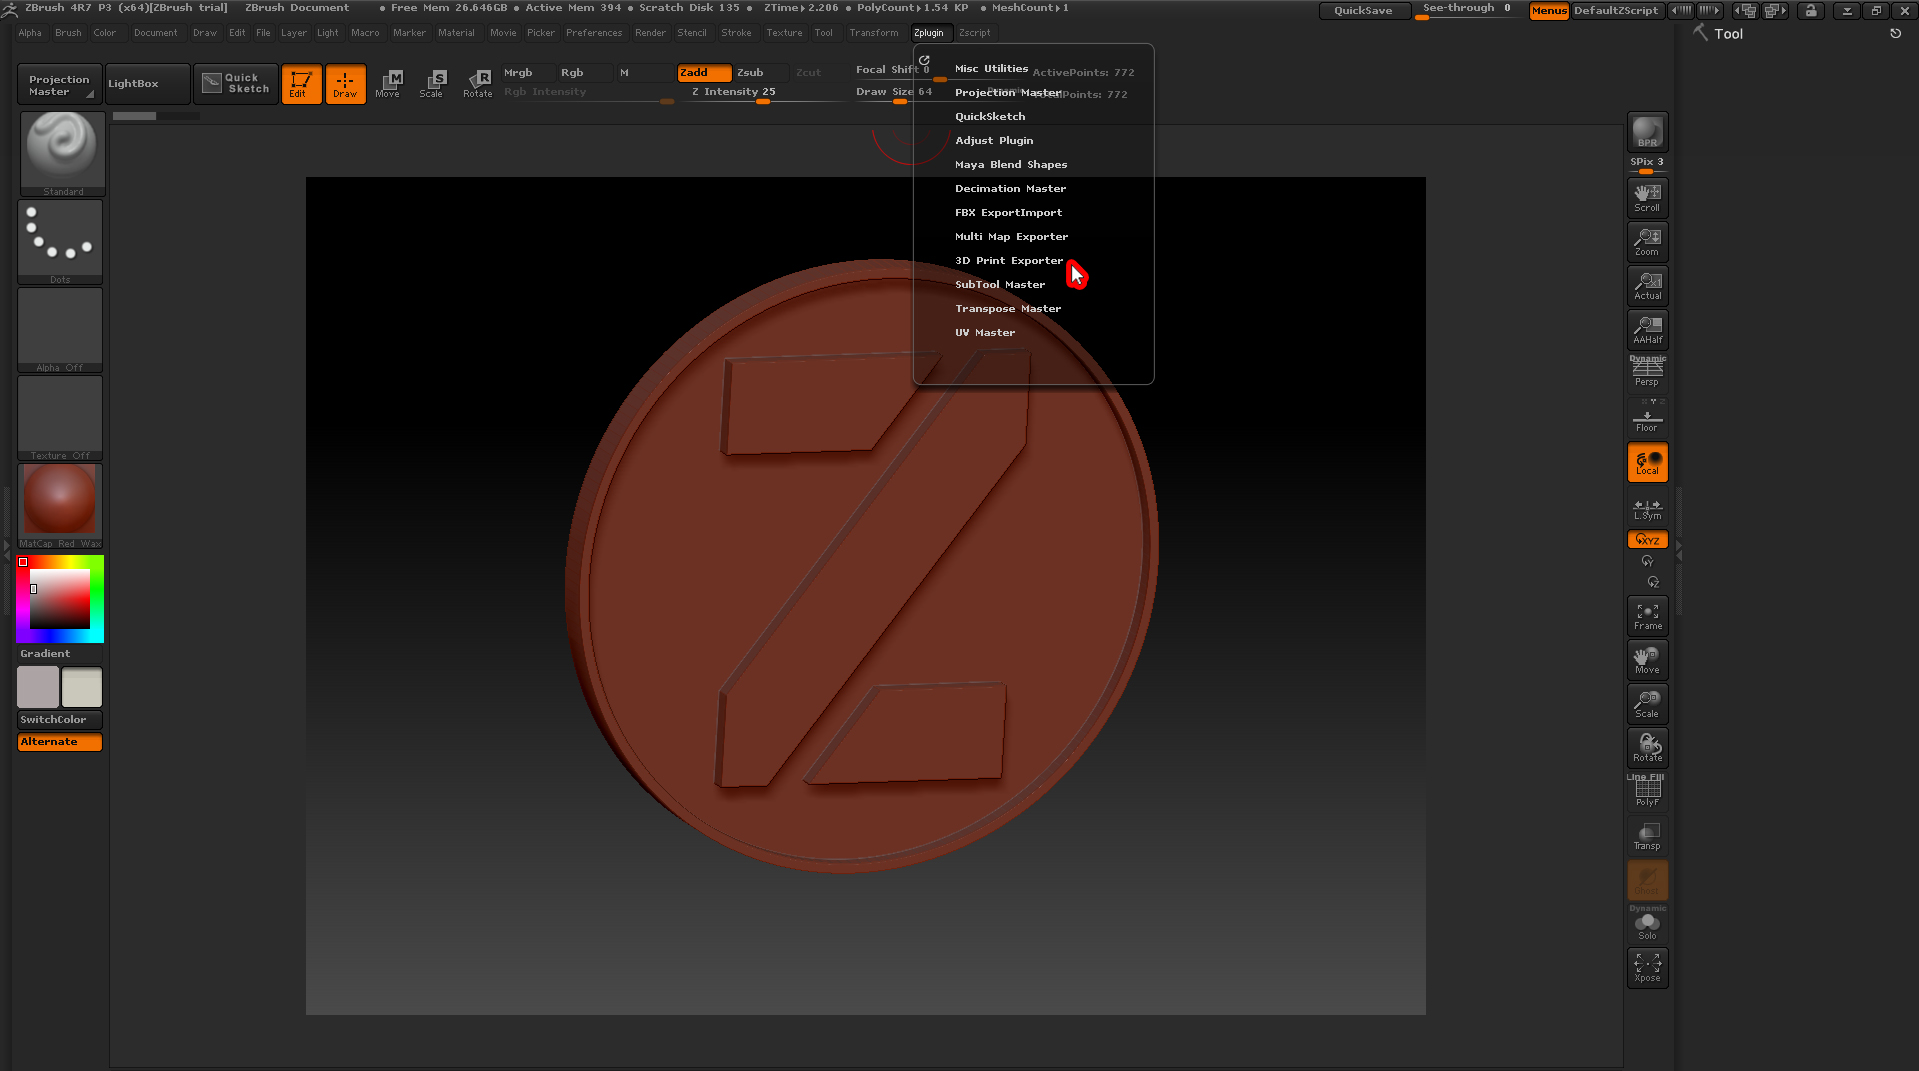
Task: Click the AAHalf view icon
Action: pyautogui.click(x=1647, y=329)
